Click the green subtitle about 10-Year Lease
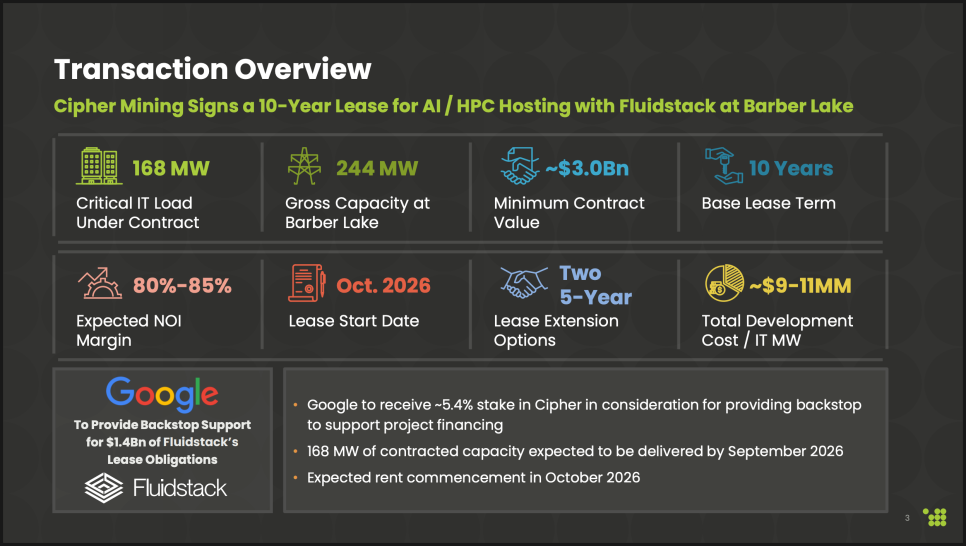This screenshot has width=966, height=546. click(x=453, y=105)
